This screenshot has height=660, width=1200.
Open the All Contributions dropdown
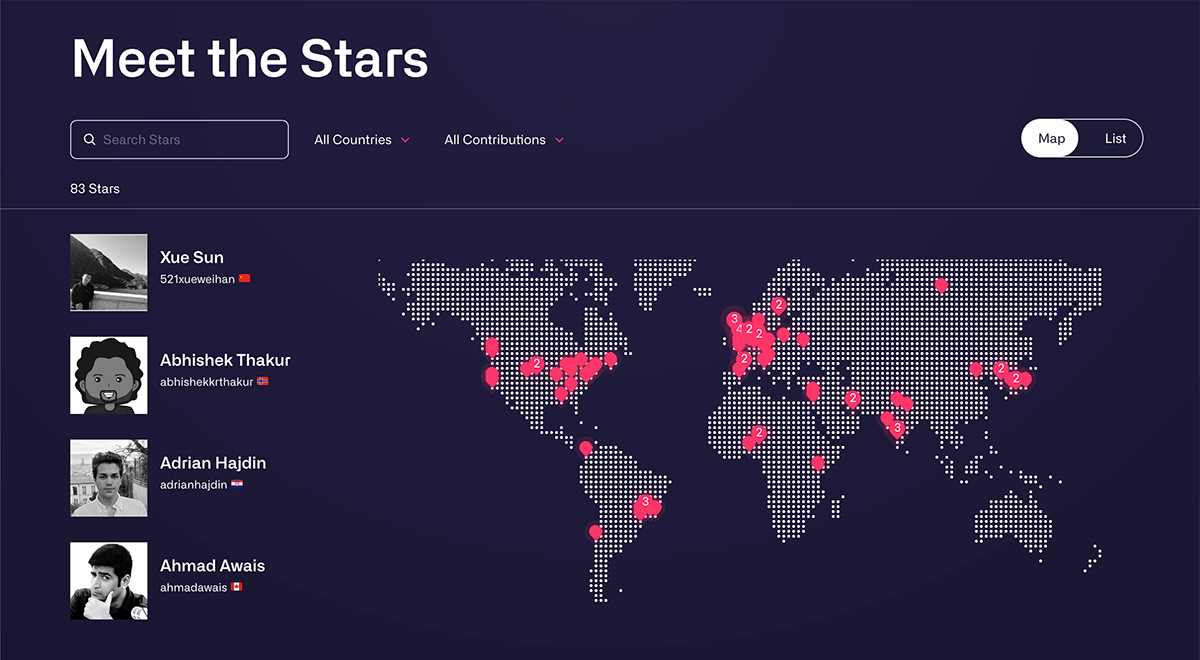pos(497,140)
